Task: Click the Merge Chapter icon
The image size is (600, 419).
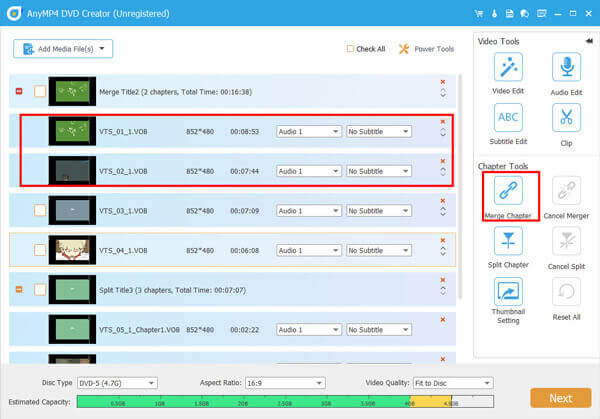Action: (508, 190)
